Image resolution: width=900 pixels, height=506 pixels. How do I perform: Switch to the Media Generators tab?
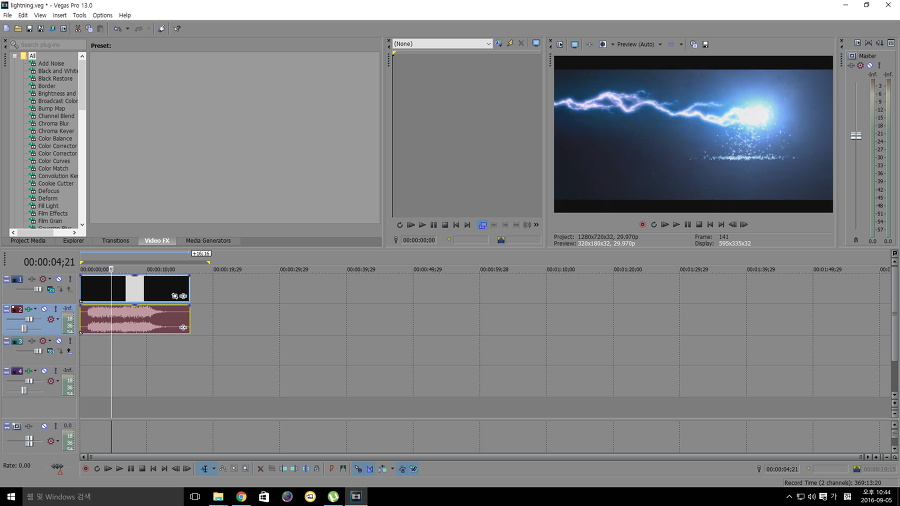(208, 240)
